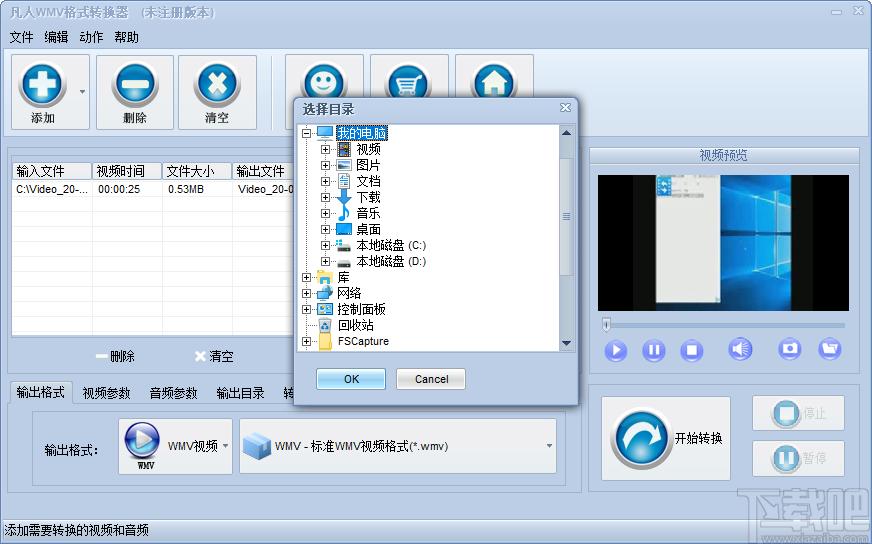Viewport: 872px width, 544px height.
Task: Collapse the 我的电脑 tree node
Action: [306, 133]
